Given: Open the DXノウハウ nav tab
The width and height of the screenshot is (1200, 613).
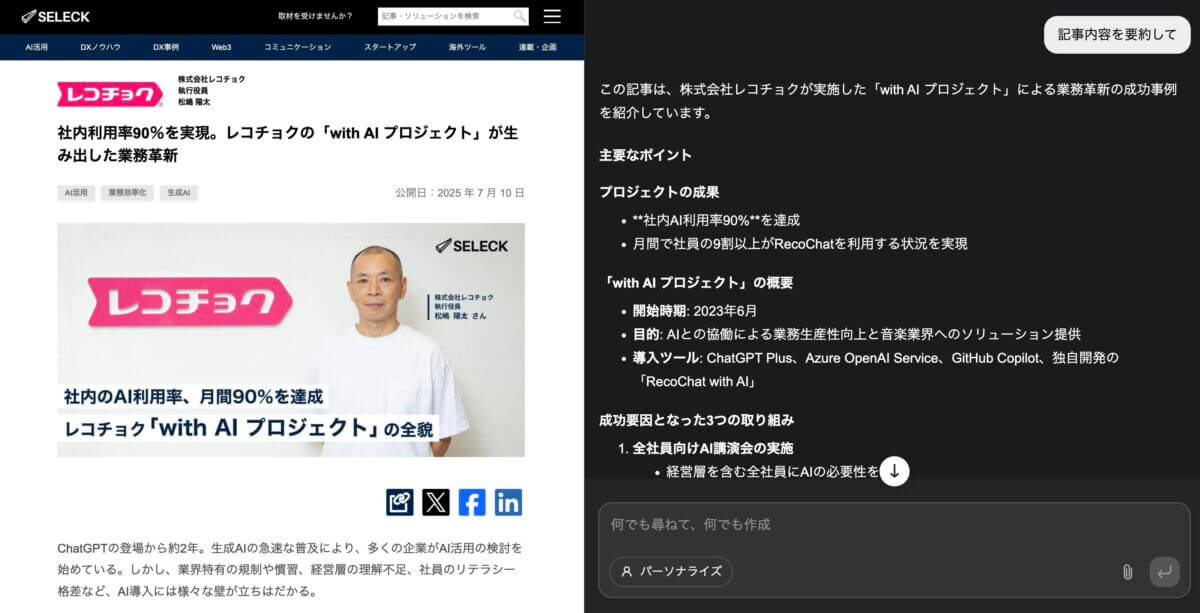Looking at the screenshot, I should pyautogui.click(x=101, y=47).
